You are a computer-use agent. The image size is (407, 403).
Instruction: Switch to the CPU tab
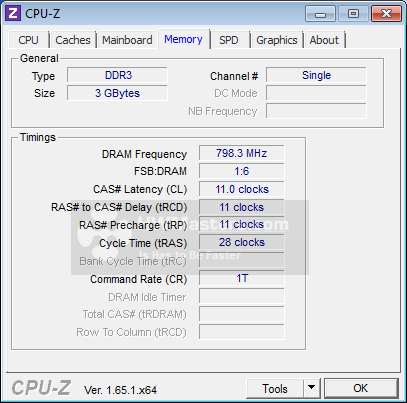pos(29,40)
